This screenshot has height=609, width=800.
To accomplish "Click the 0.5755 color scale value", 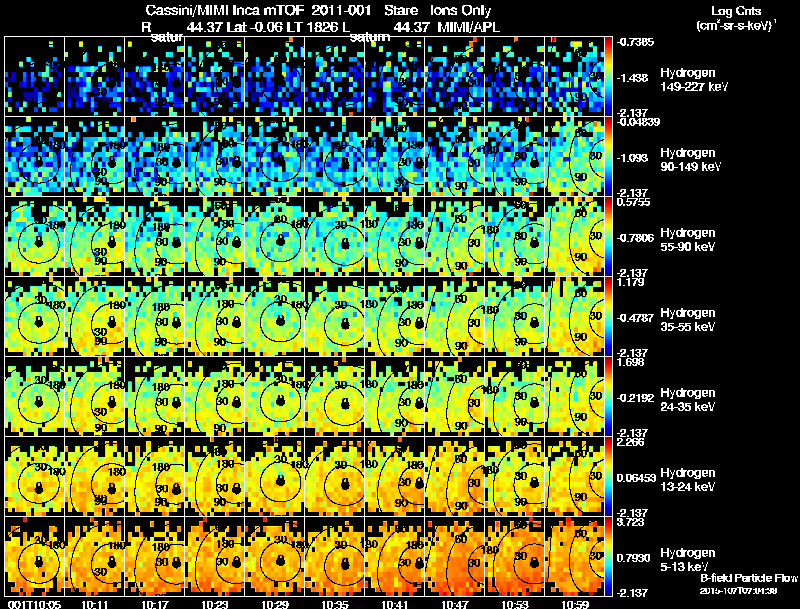I will [633, 202].
